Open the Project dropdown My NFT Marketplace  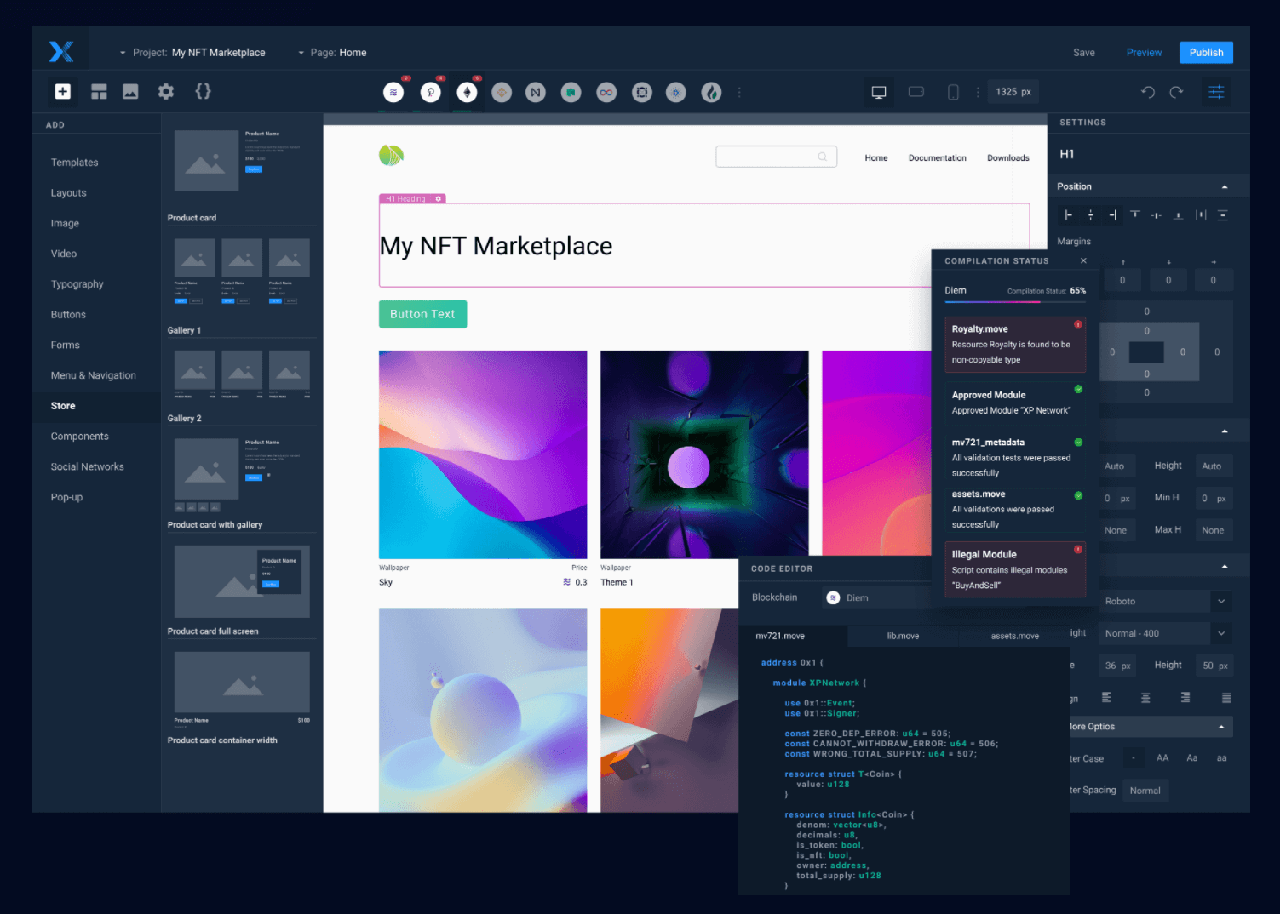click(193, 53)
